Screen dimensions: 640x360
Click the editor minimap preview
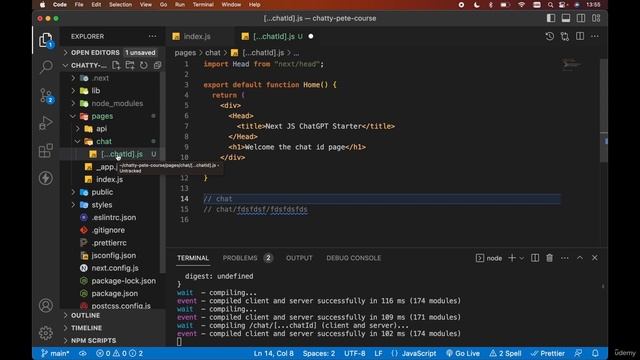[x=571, y=64]
